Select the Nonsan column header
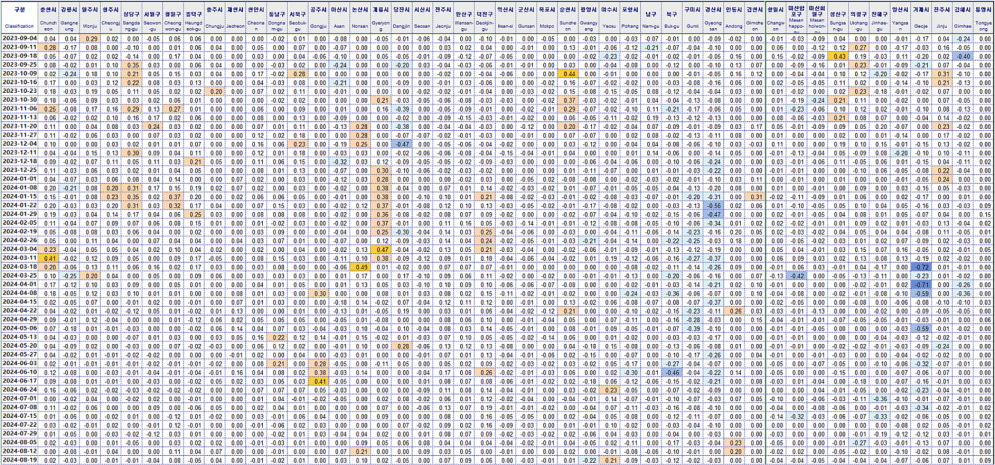This screenshot has height=465, width=995. pyautogui.click(x=361, y=18)
